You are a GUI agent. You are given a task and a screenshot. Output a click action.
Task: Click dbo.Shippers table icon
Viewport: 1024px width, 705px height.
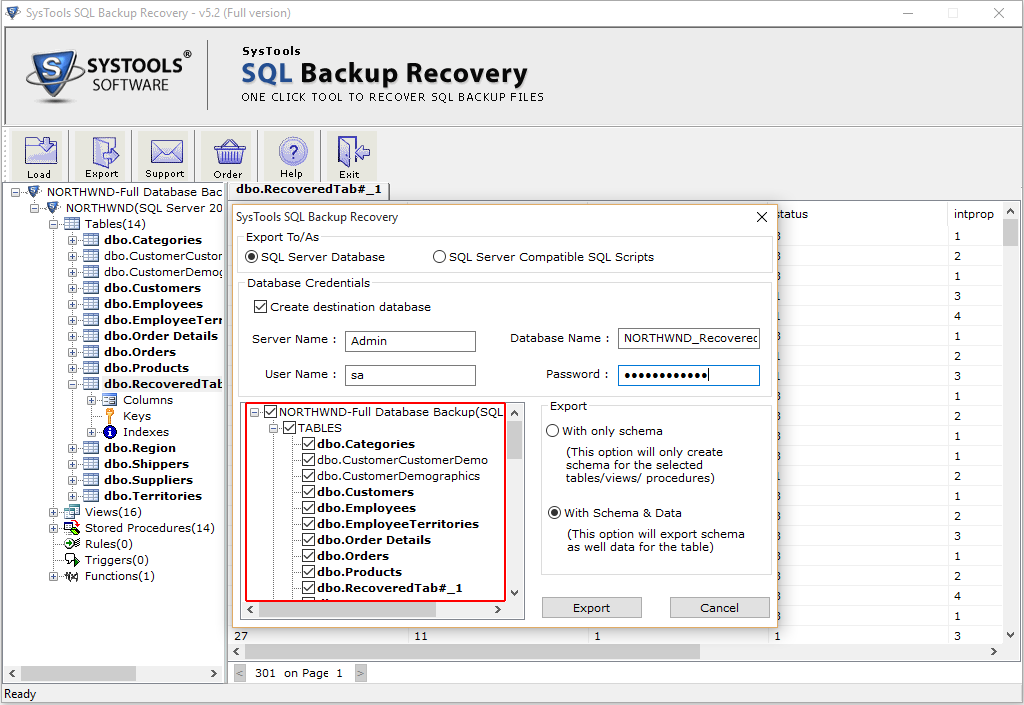pyautogui.click(x=91, y=464)
